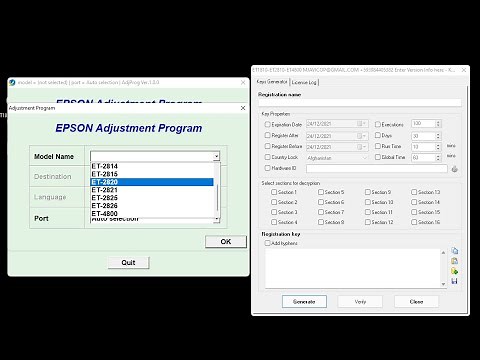Select the highlighted ET-2820 model

click(152, 182)
